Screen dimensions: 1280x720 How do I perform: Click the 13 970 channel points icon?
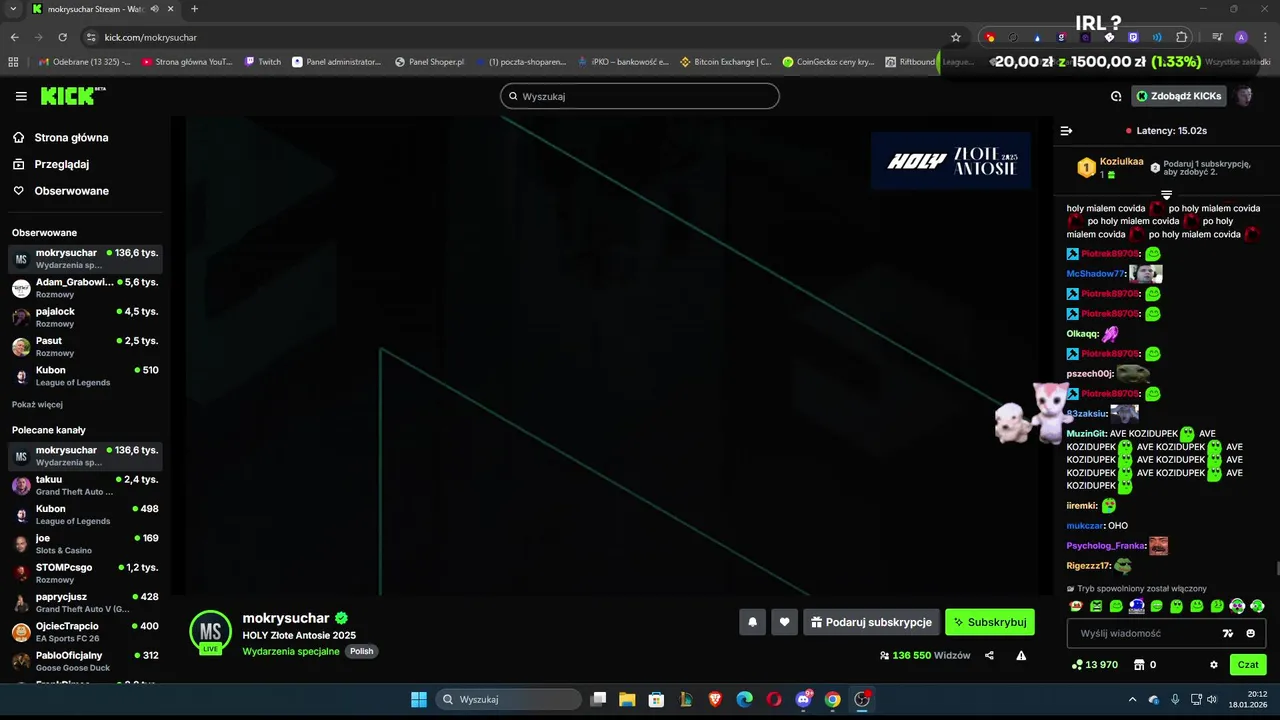coord(1077,665)
